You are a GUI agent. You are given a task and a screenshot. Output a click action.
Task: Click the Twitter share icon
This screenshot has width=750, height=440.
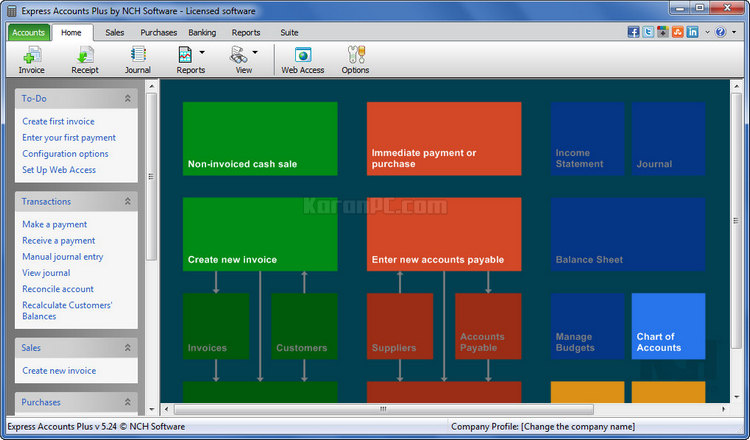pos(648,32)
